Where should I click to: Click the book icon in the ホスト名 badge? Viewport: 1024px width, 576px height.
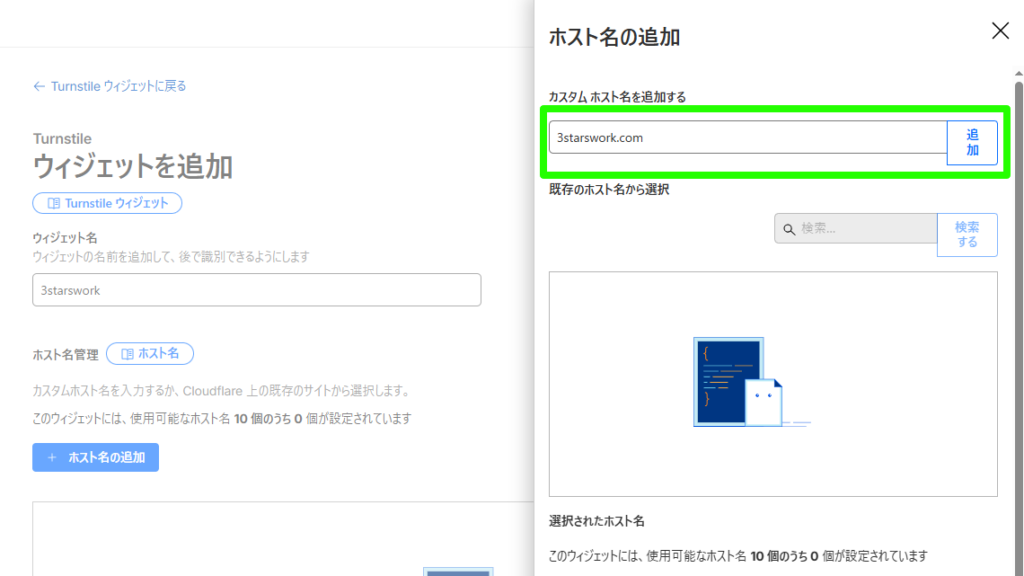point(127,354)
